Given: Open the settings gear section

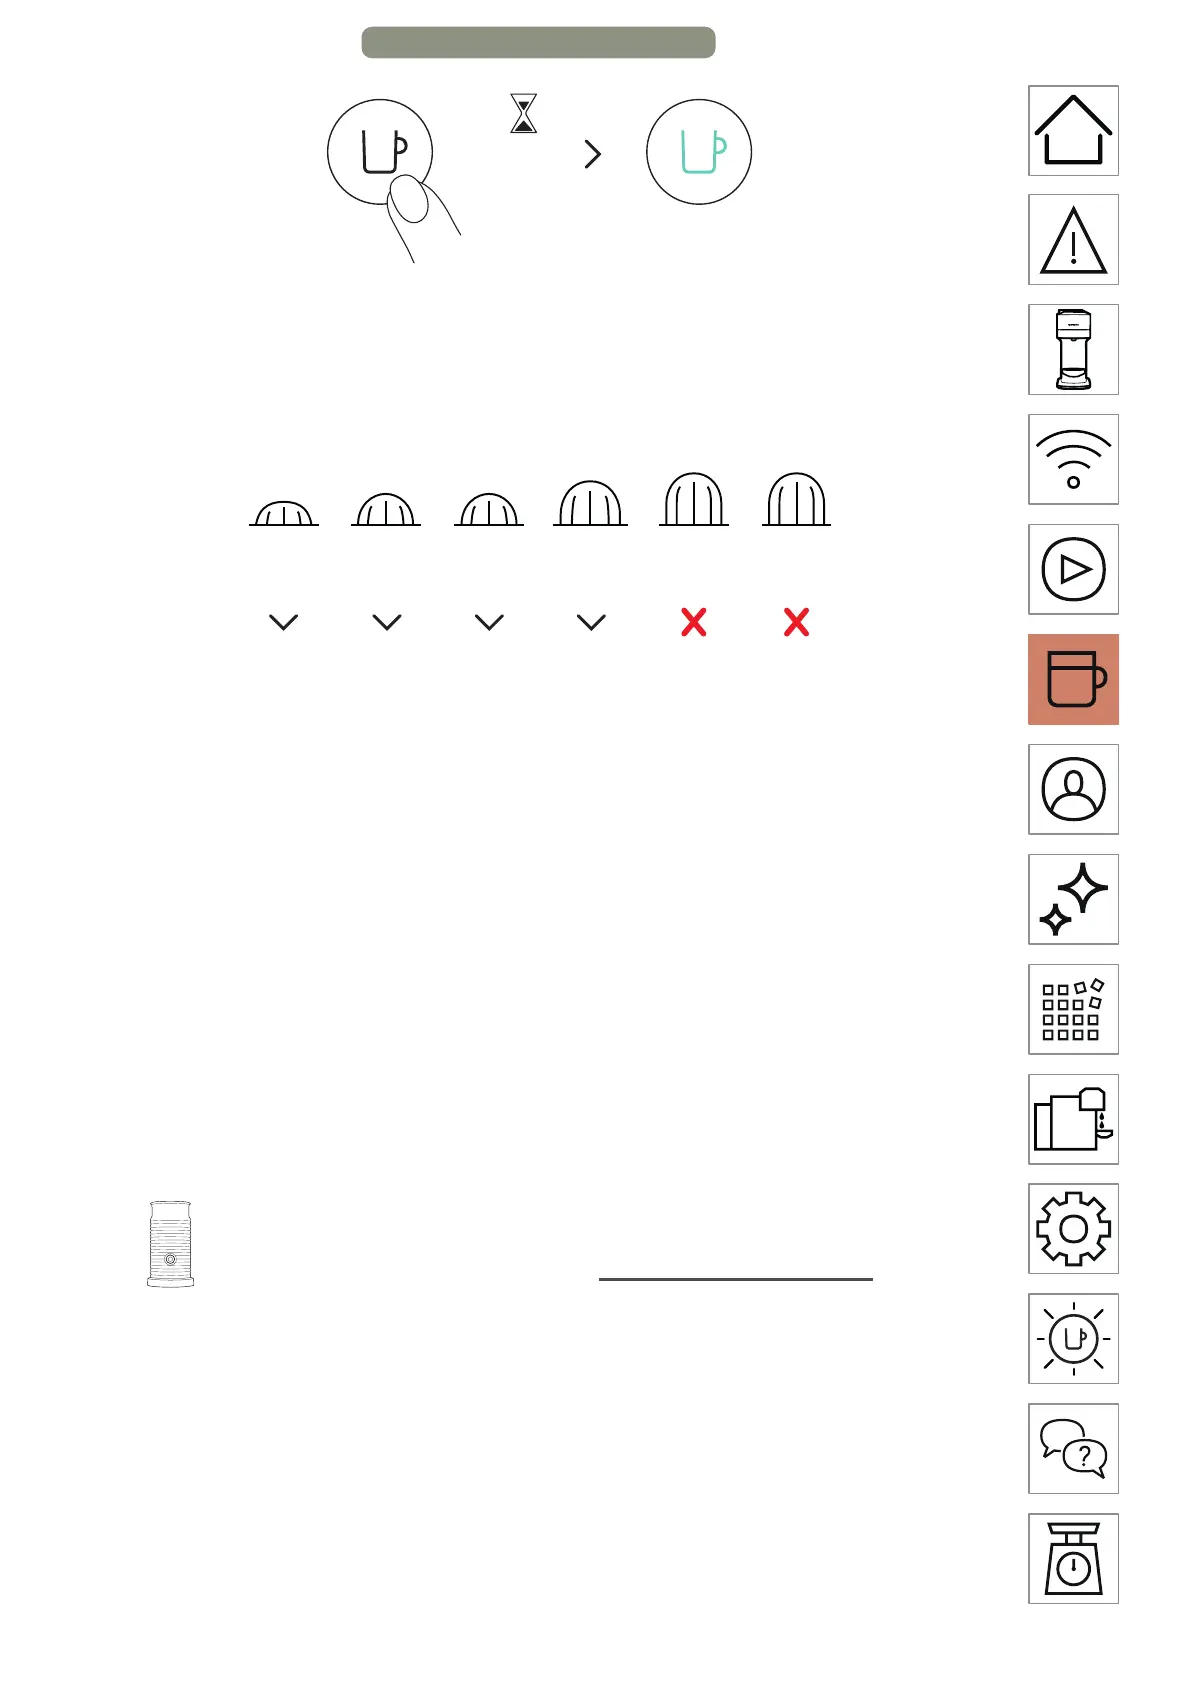Looking at the screenshot, I should [1073, 1229].
